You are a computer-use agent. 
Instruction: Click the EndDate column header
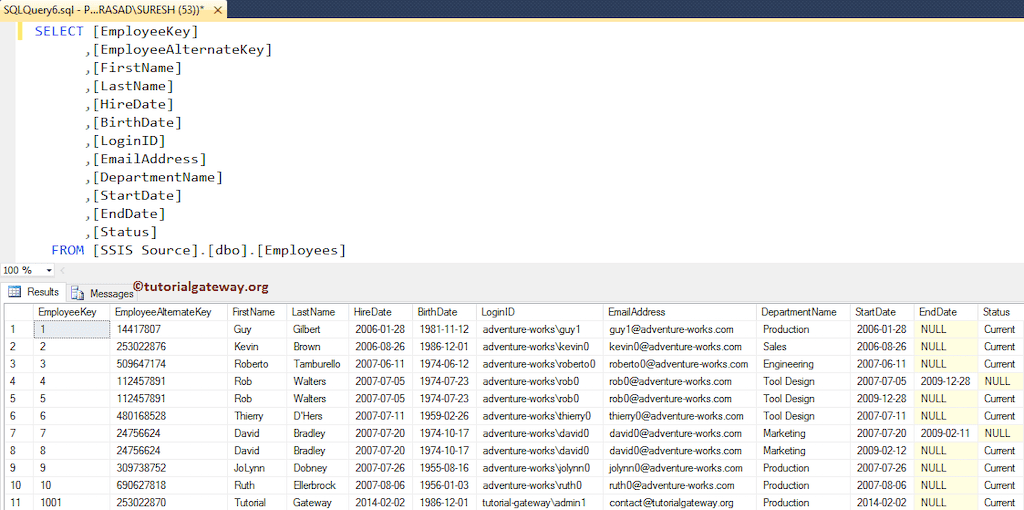(946, 312)
